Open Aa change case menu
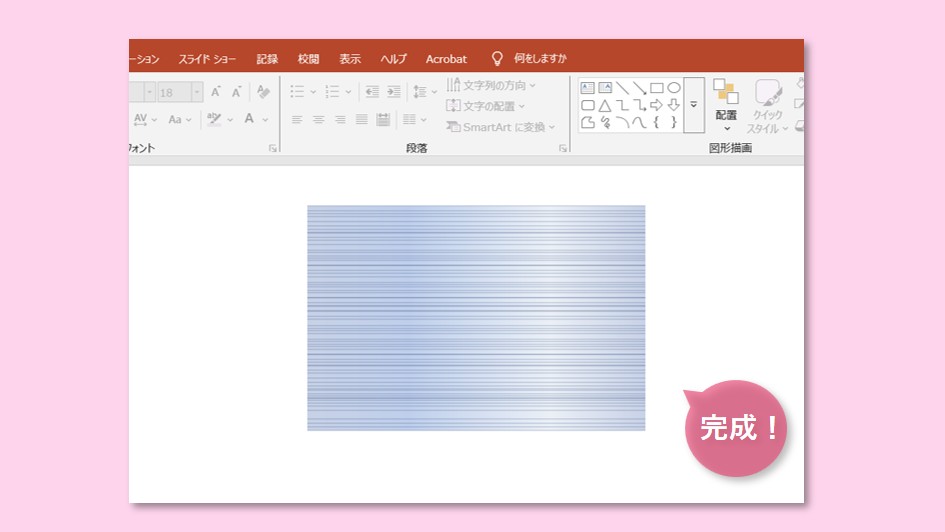 coord(179,119)
